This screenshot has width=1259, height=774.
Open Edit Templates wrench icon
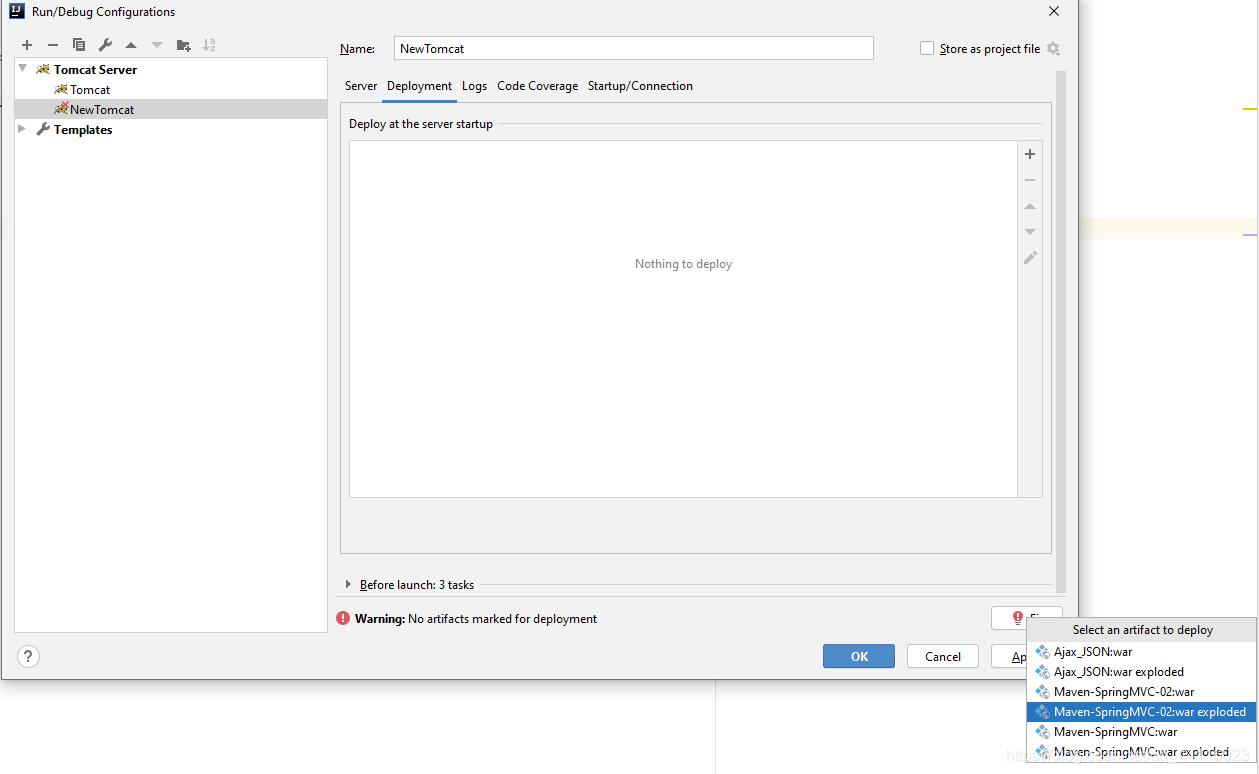tap(105, 45)
